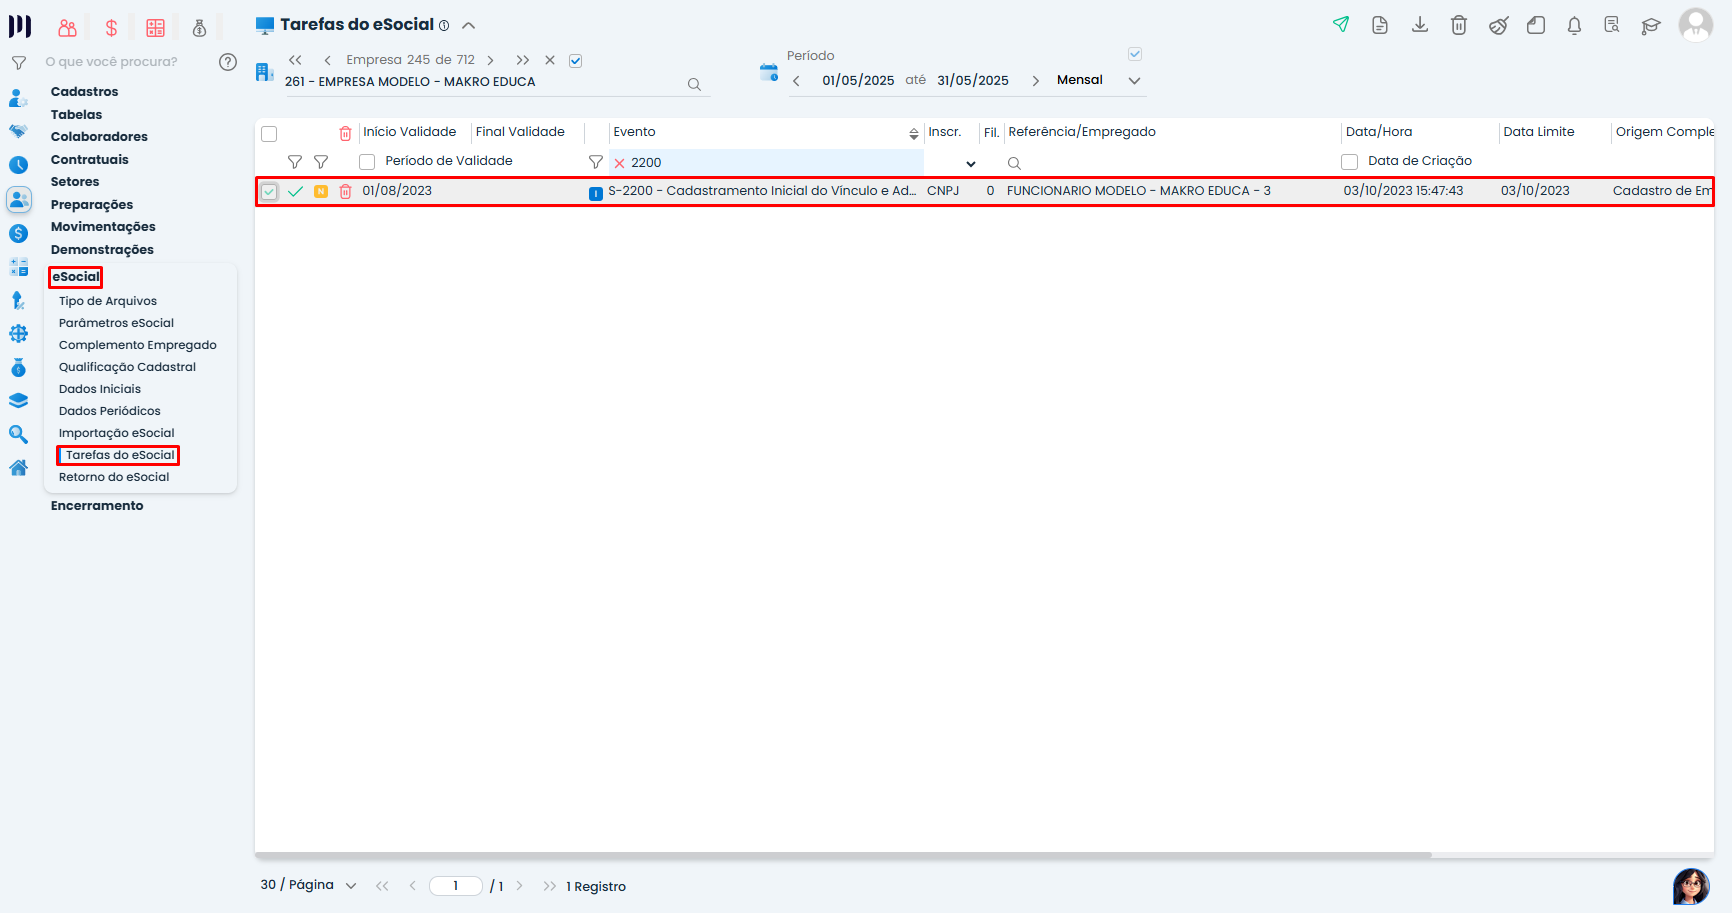
Task: Jump to the first company
Action: pos(295,61)
